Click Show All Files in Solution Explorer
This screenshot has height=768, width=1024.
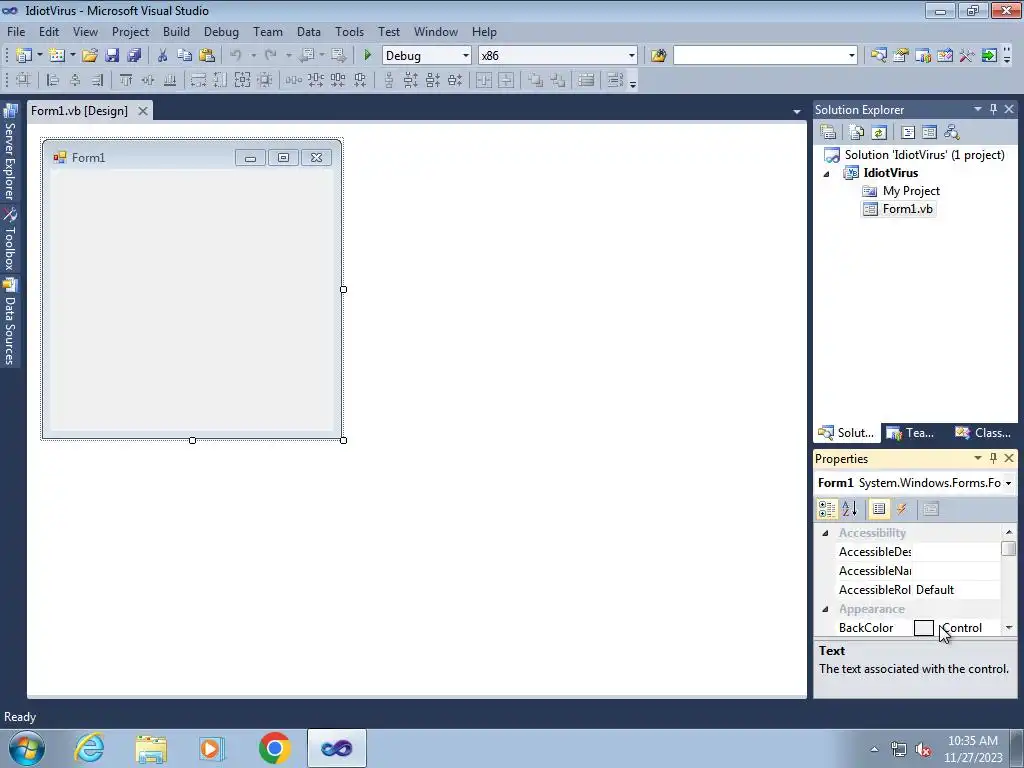[x=857, y=133]
